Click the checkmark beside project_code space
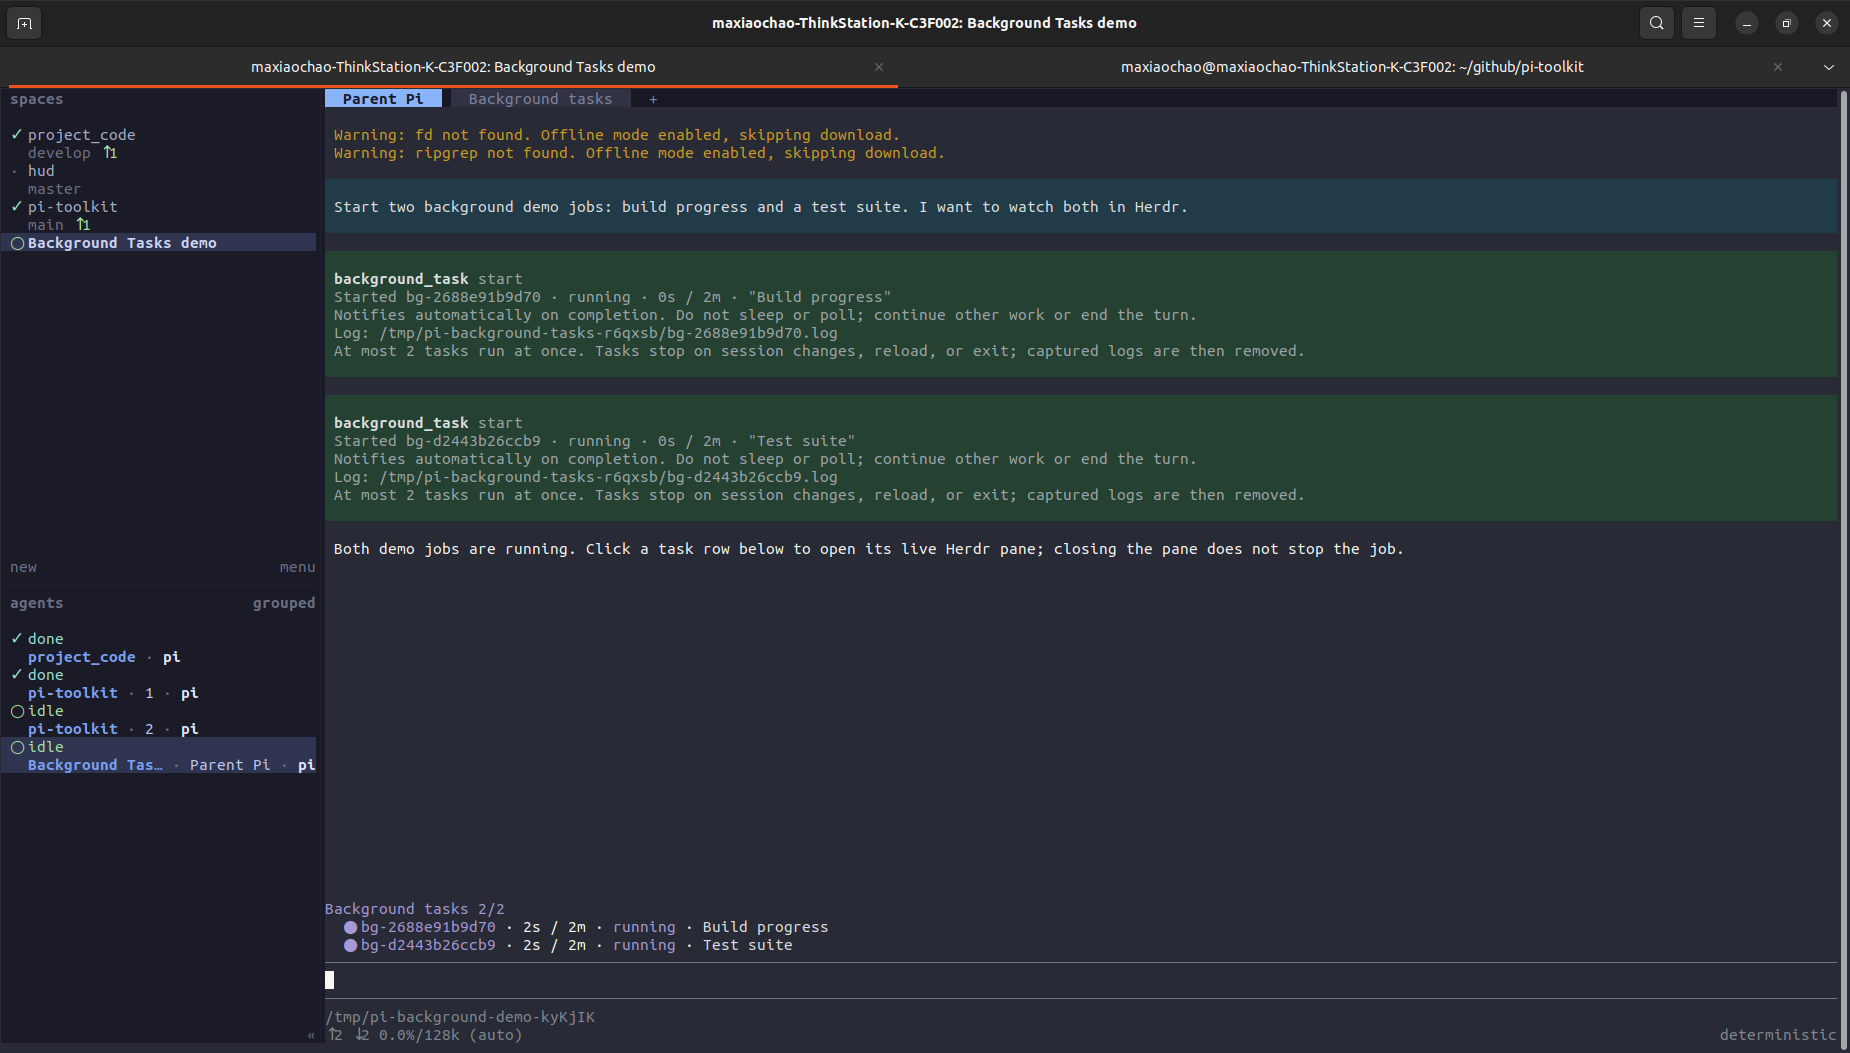1850x1053 pixels. pyautogui.click(x=17, y=135)
